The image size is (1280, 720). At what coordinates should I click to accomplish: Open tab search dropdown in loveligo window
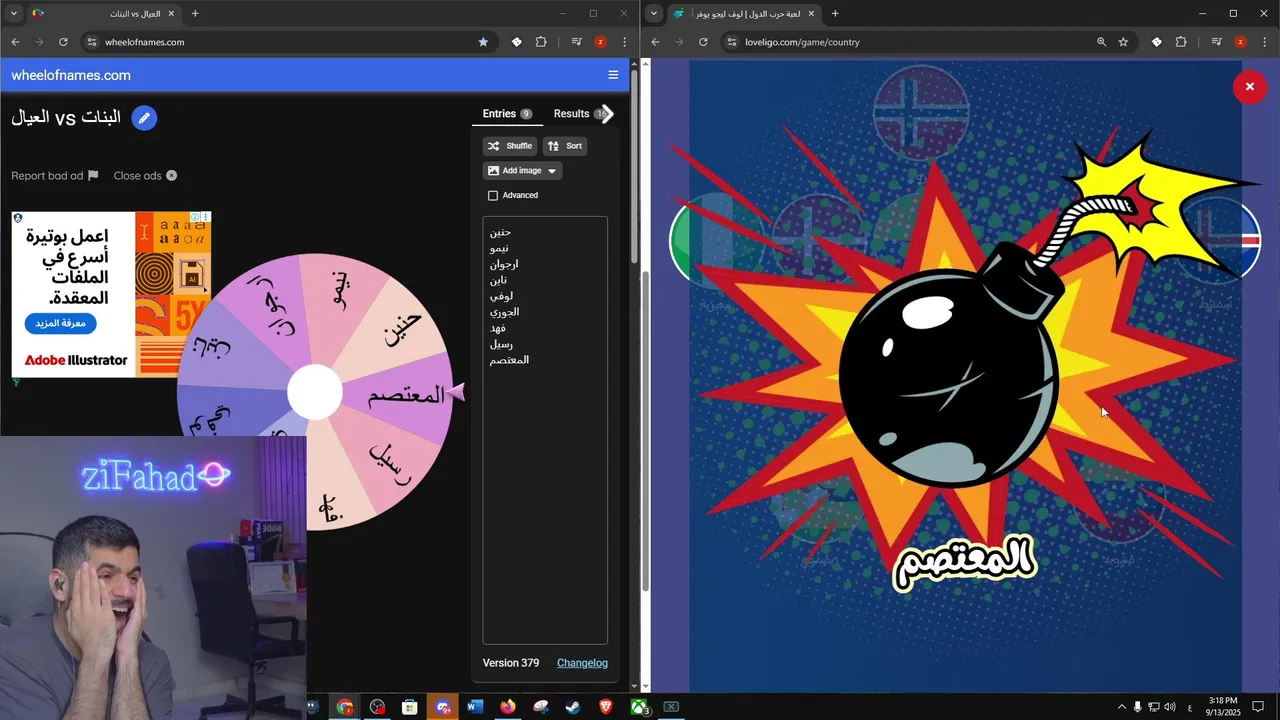(x=653, y=13)
